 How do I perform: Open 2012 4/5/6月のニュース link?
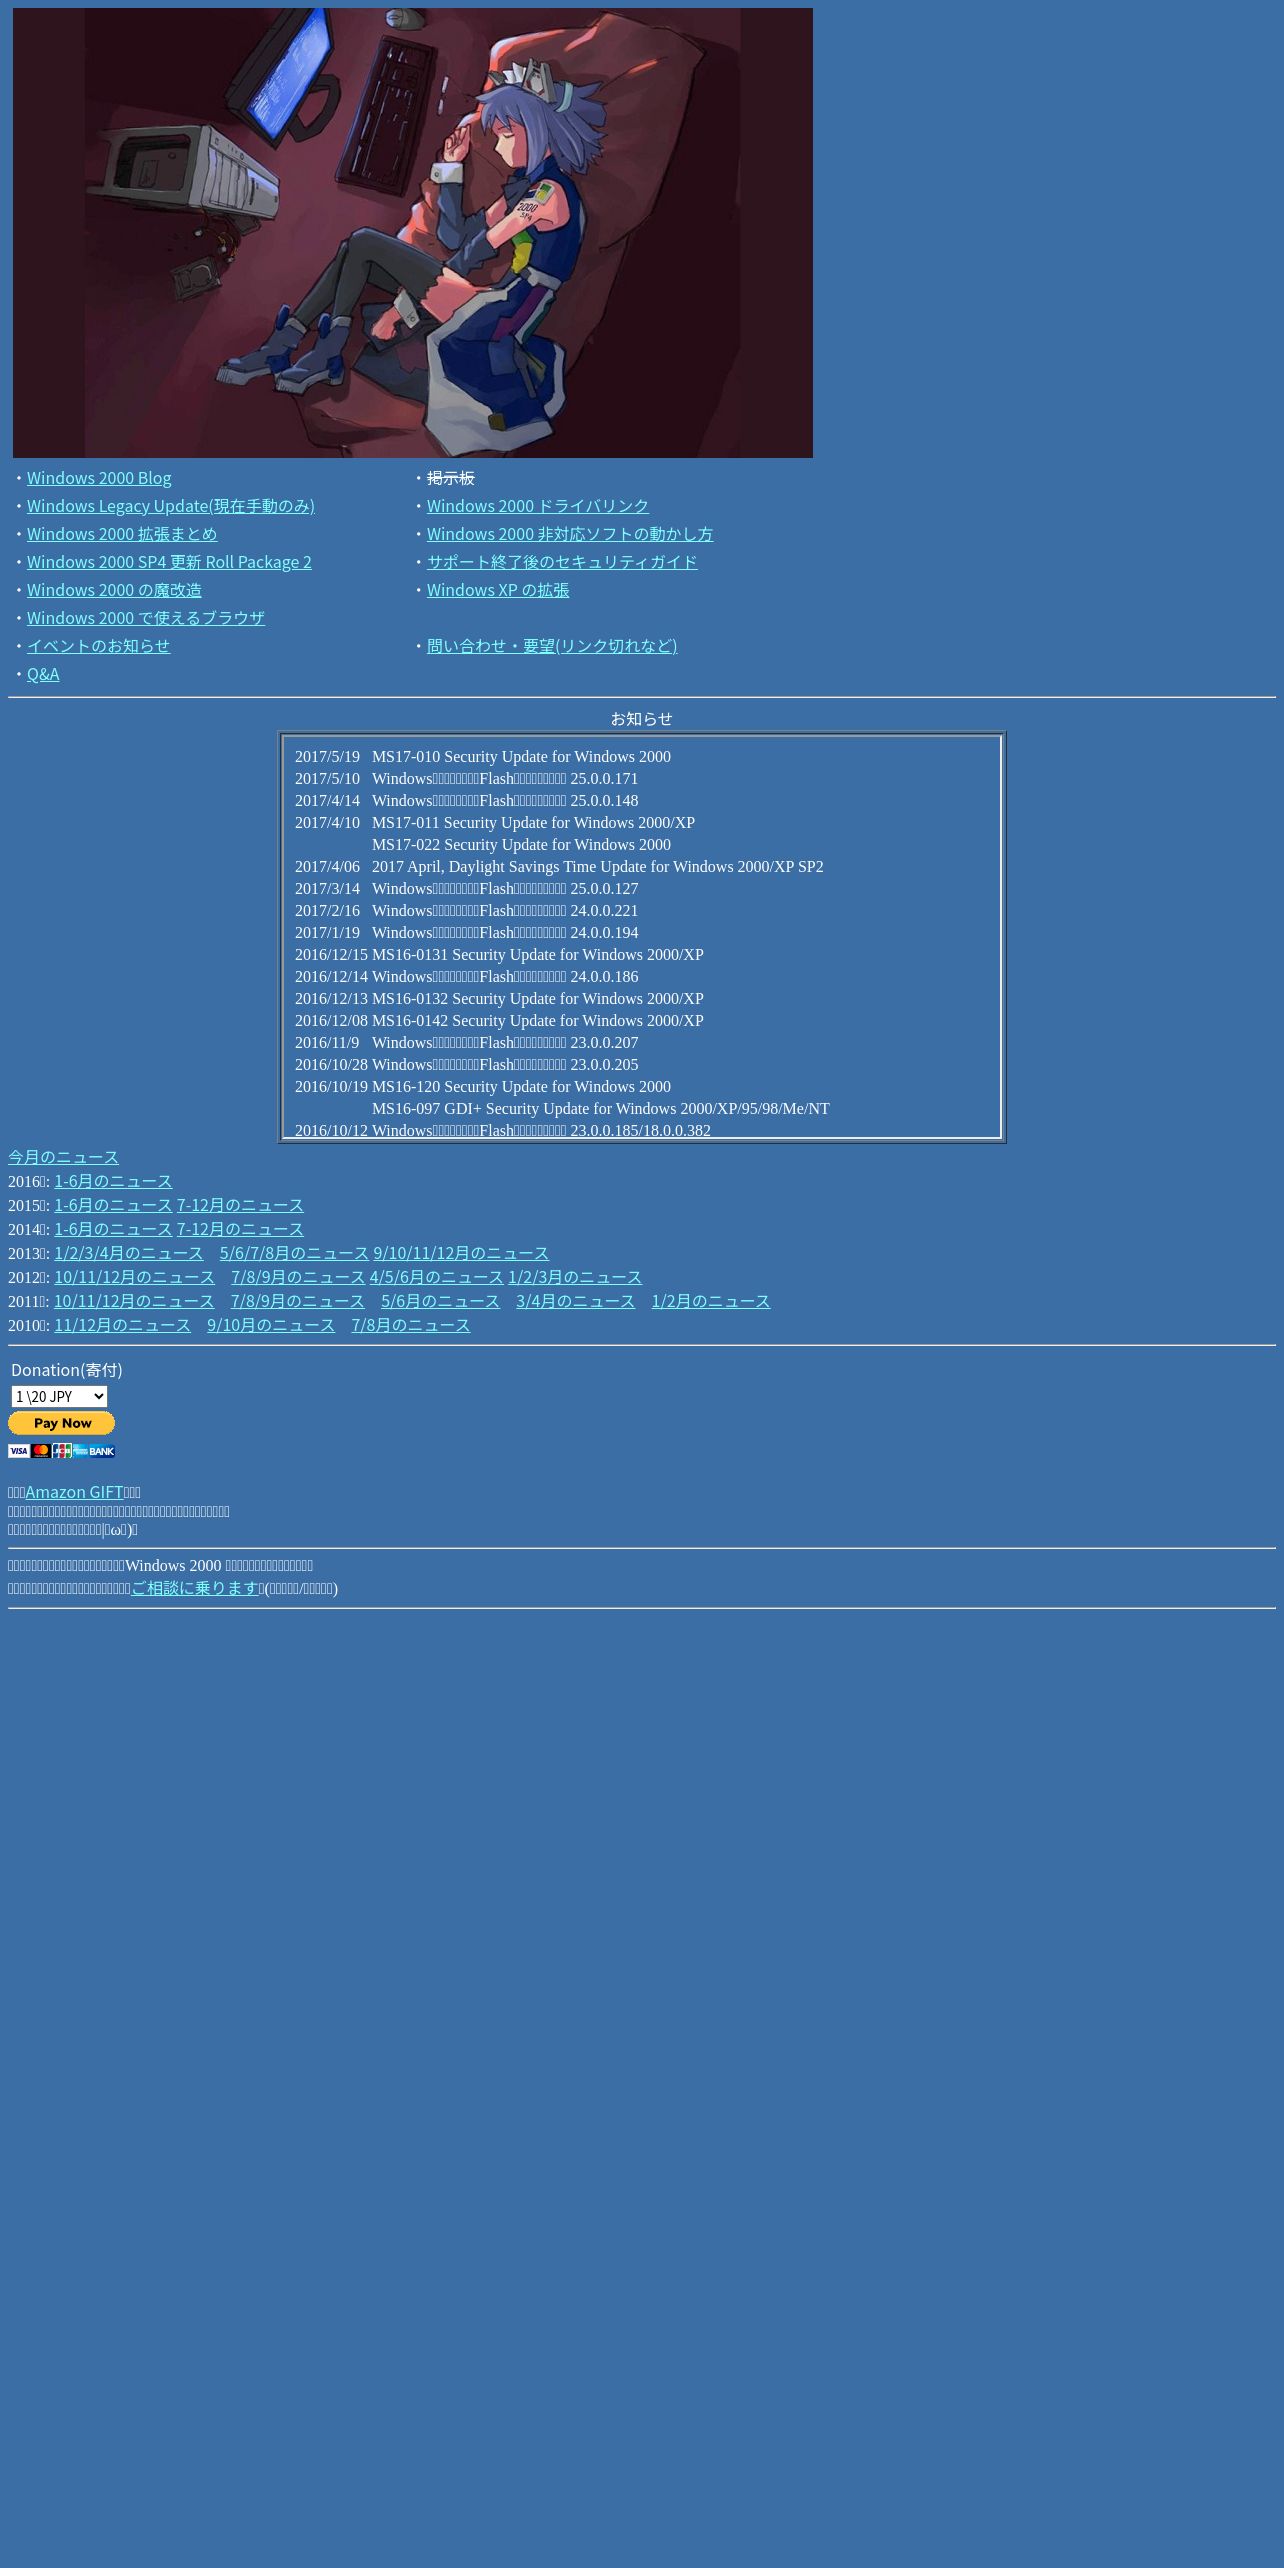[436, 1277]
